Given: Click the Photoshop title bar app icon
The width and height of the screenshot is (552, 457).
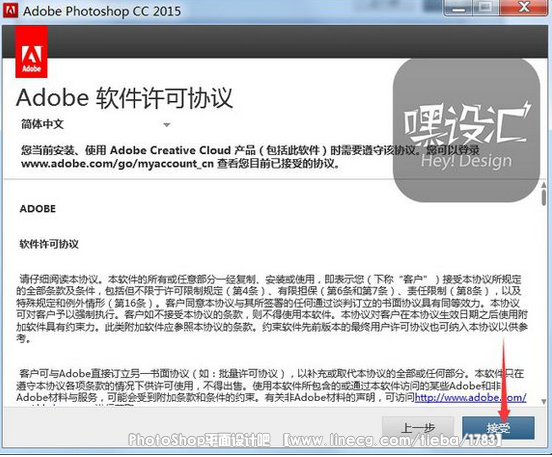Looking at the screenshot, I should pyautogui.click(x=10, y=11).
